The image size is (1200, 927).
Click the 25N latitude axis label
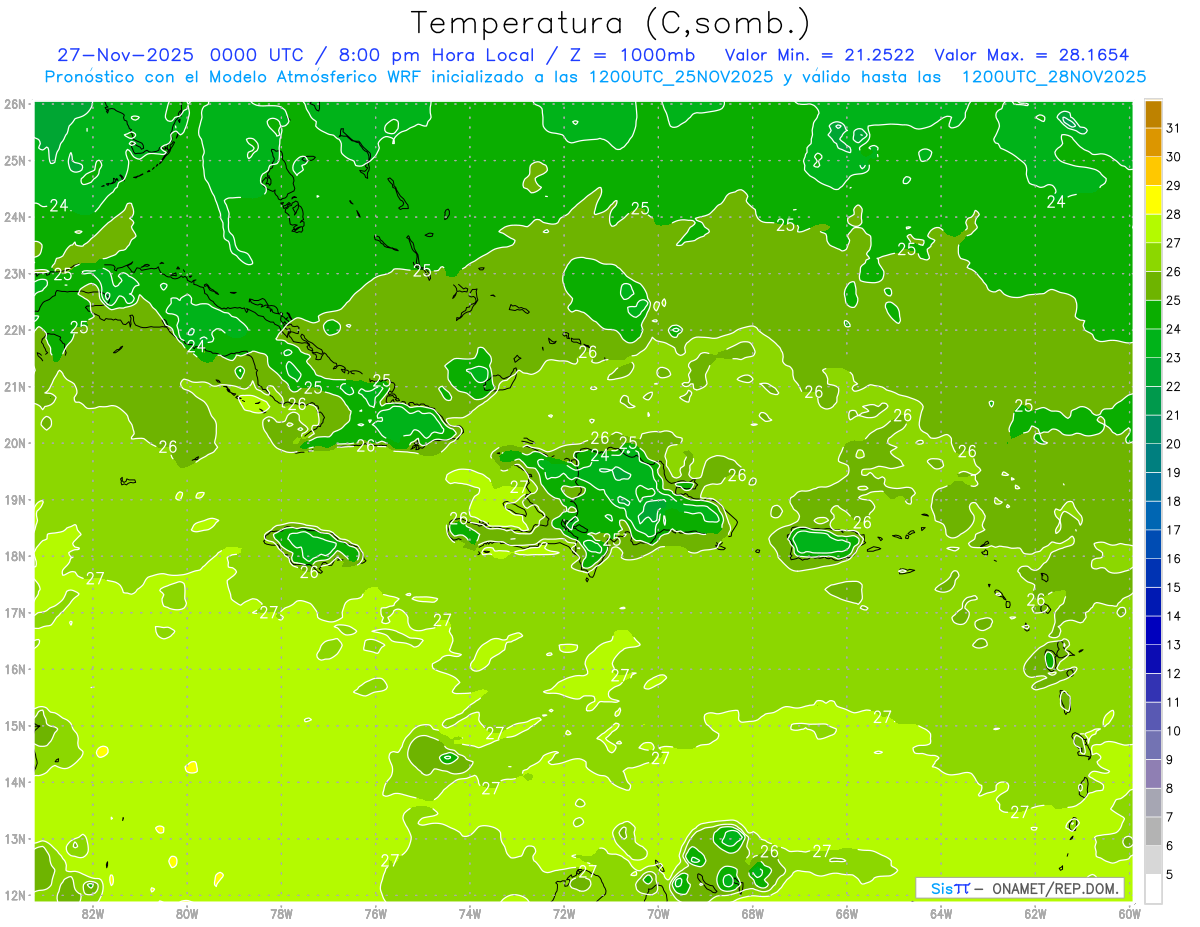pos(15,160)
